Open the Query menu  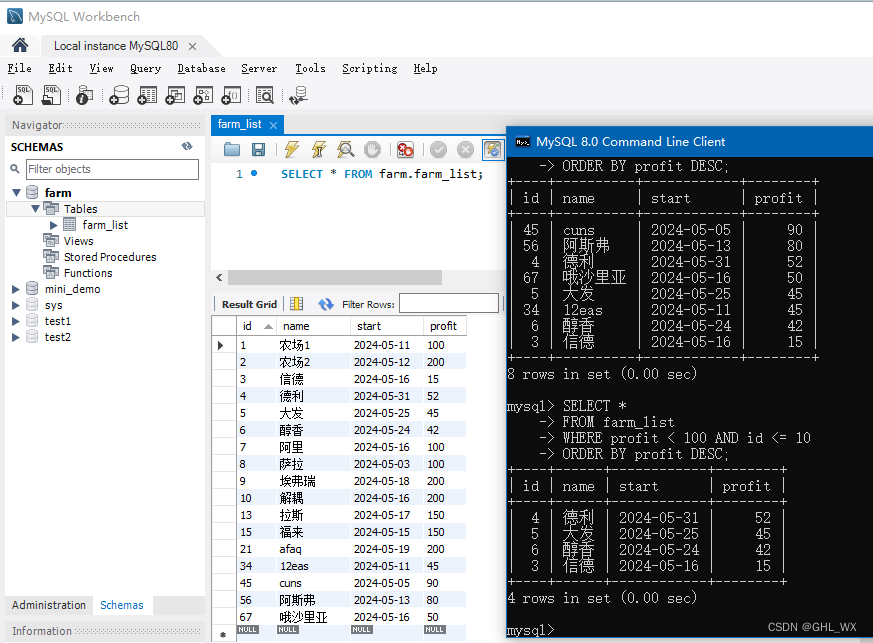pos(145,68)
